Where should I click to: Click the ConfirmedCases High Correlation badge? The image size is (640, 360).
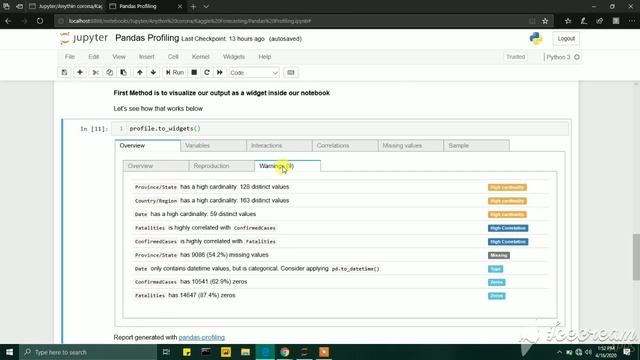click(x=508, y=242)
